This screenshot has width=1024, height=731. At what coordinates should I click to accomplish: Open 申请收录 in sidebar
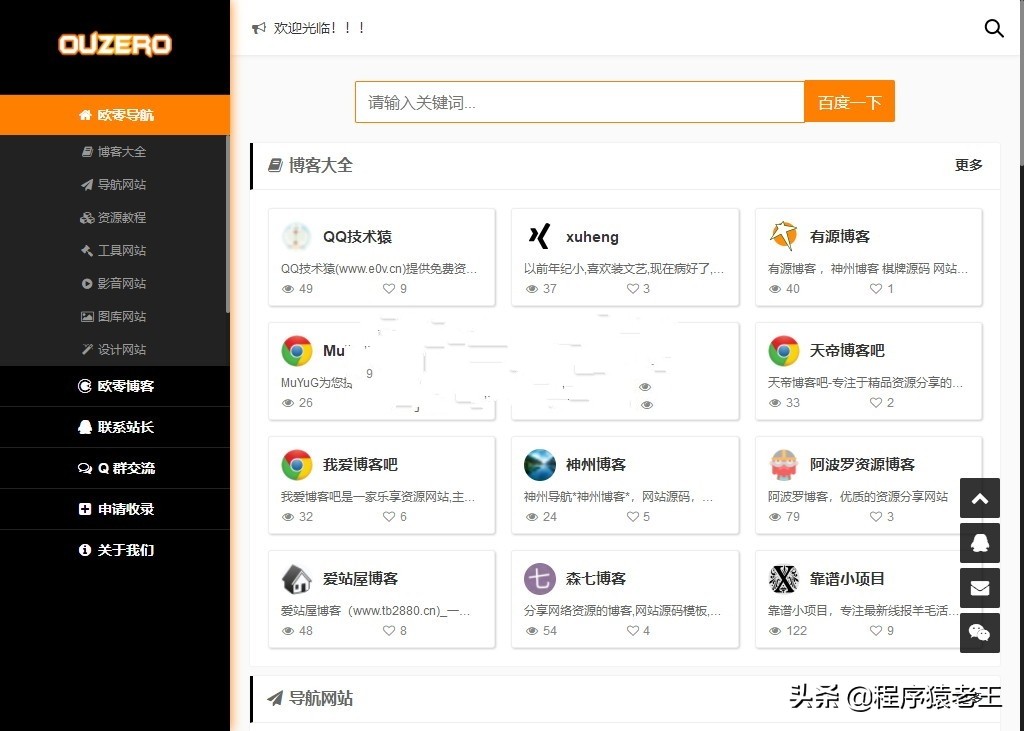(115, 509)
